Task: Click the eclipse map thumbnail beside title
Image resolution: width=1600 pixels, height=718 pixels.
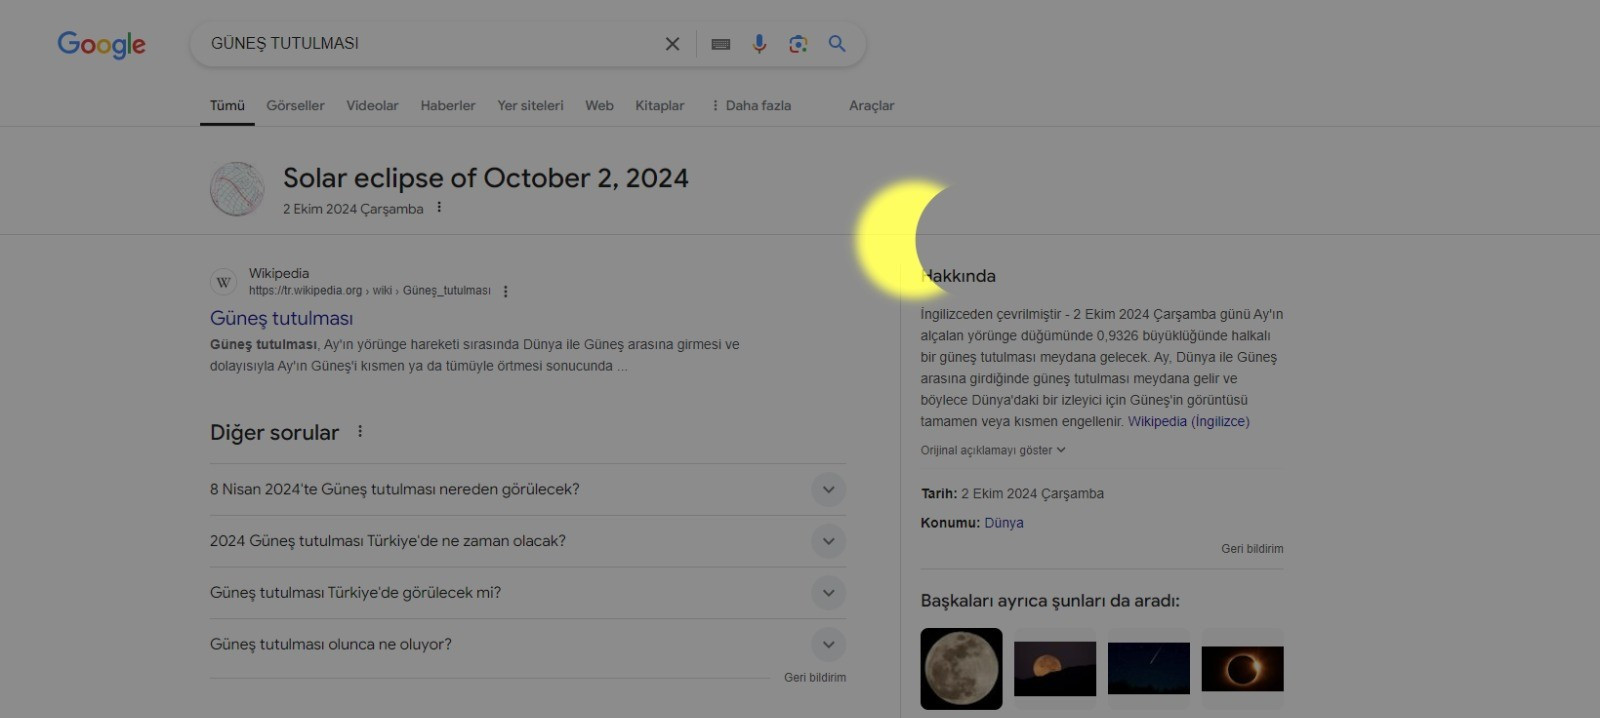Action: coord(237,189)
